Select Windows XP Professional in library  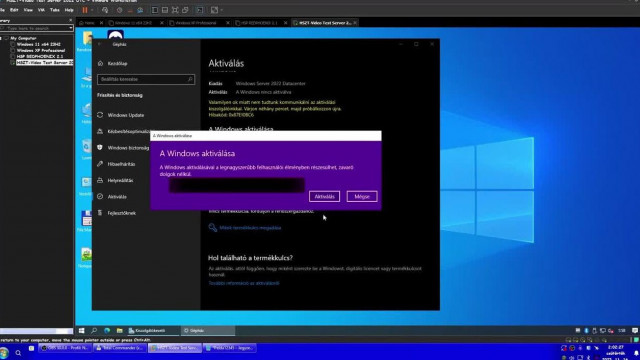click(x=40, y=51)
